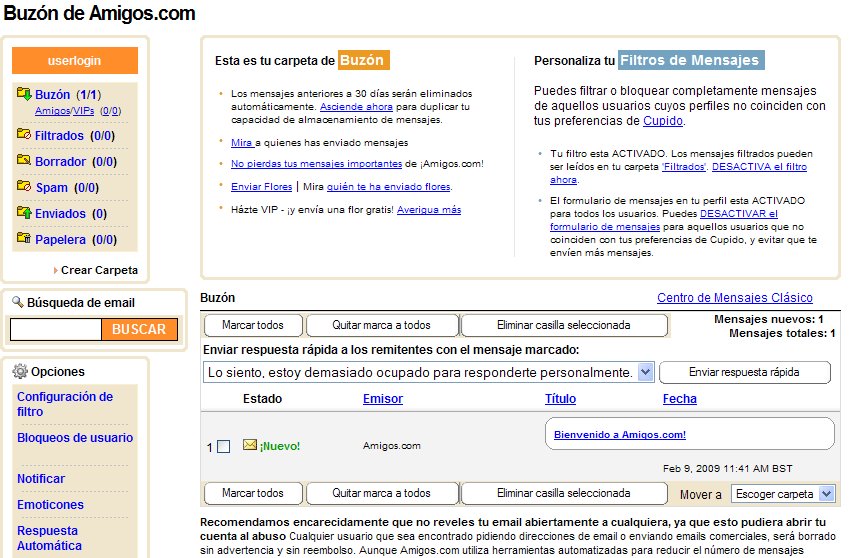Open Bloqueos de usuario option
This screenshot has height=558, width=861.
(x=75, y=438)
